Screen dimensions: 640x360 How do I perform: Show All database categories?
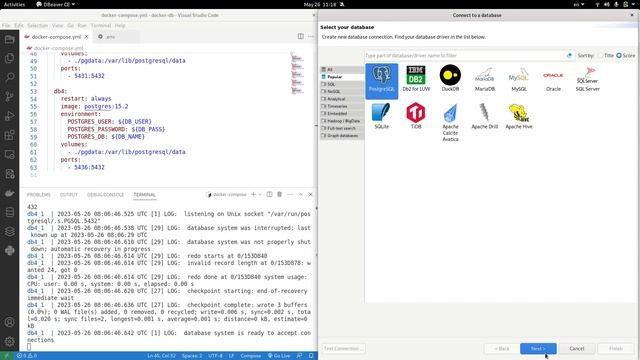click(x=342, y=70)
